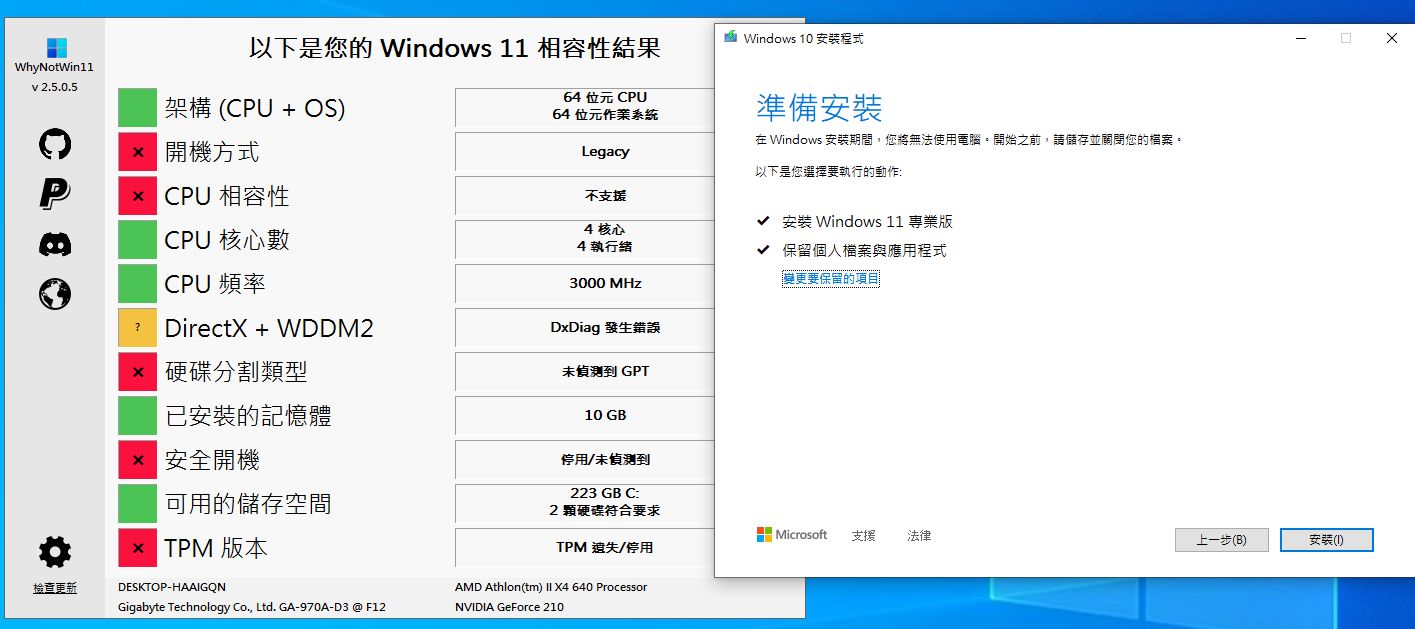Select the CPU 相容性 row label
The width and height of the screenshot is (1415, 629).
tap(227, 196)
